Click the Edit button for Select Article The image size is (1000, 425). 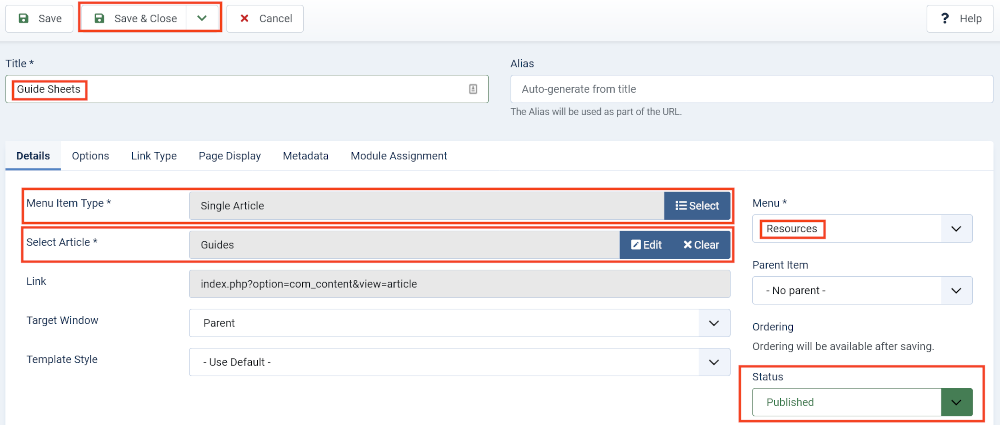coord(646,245)
